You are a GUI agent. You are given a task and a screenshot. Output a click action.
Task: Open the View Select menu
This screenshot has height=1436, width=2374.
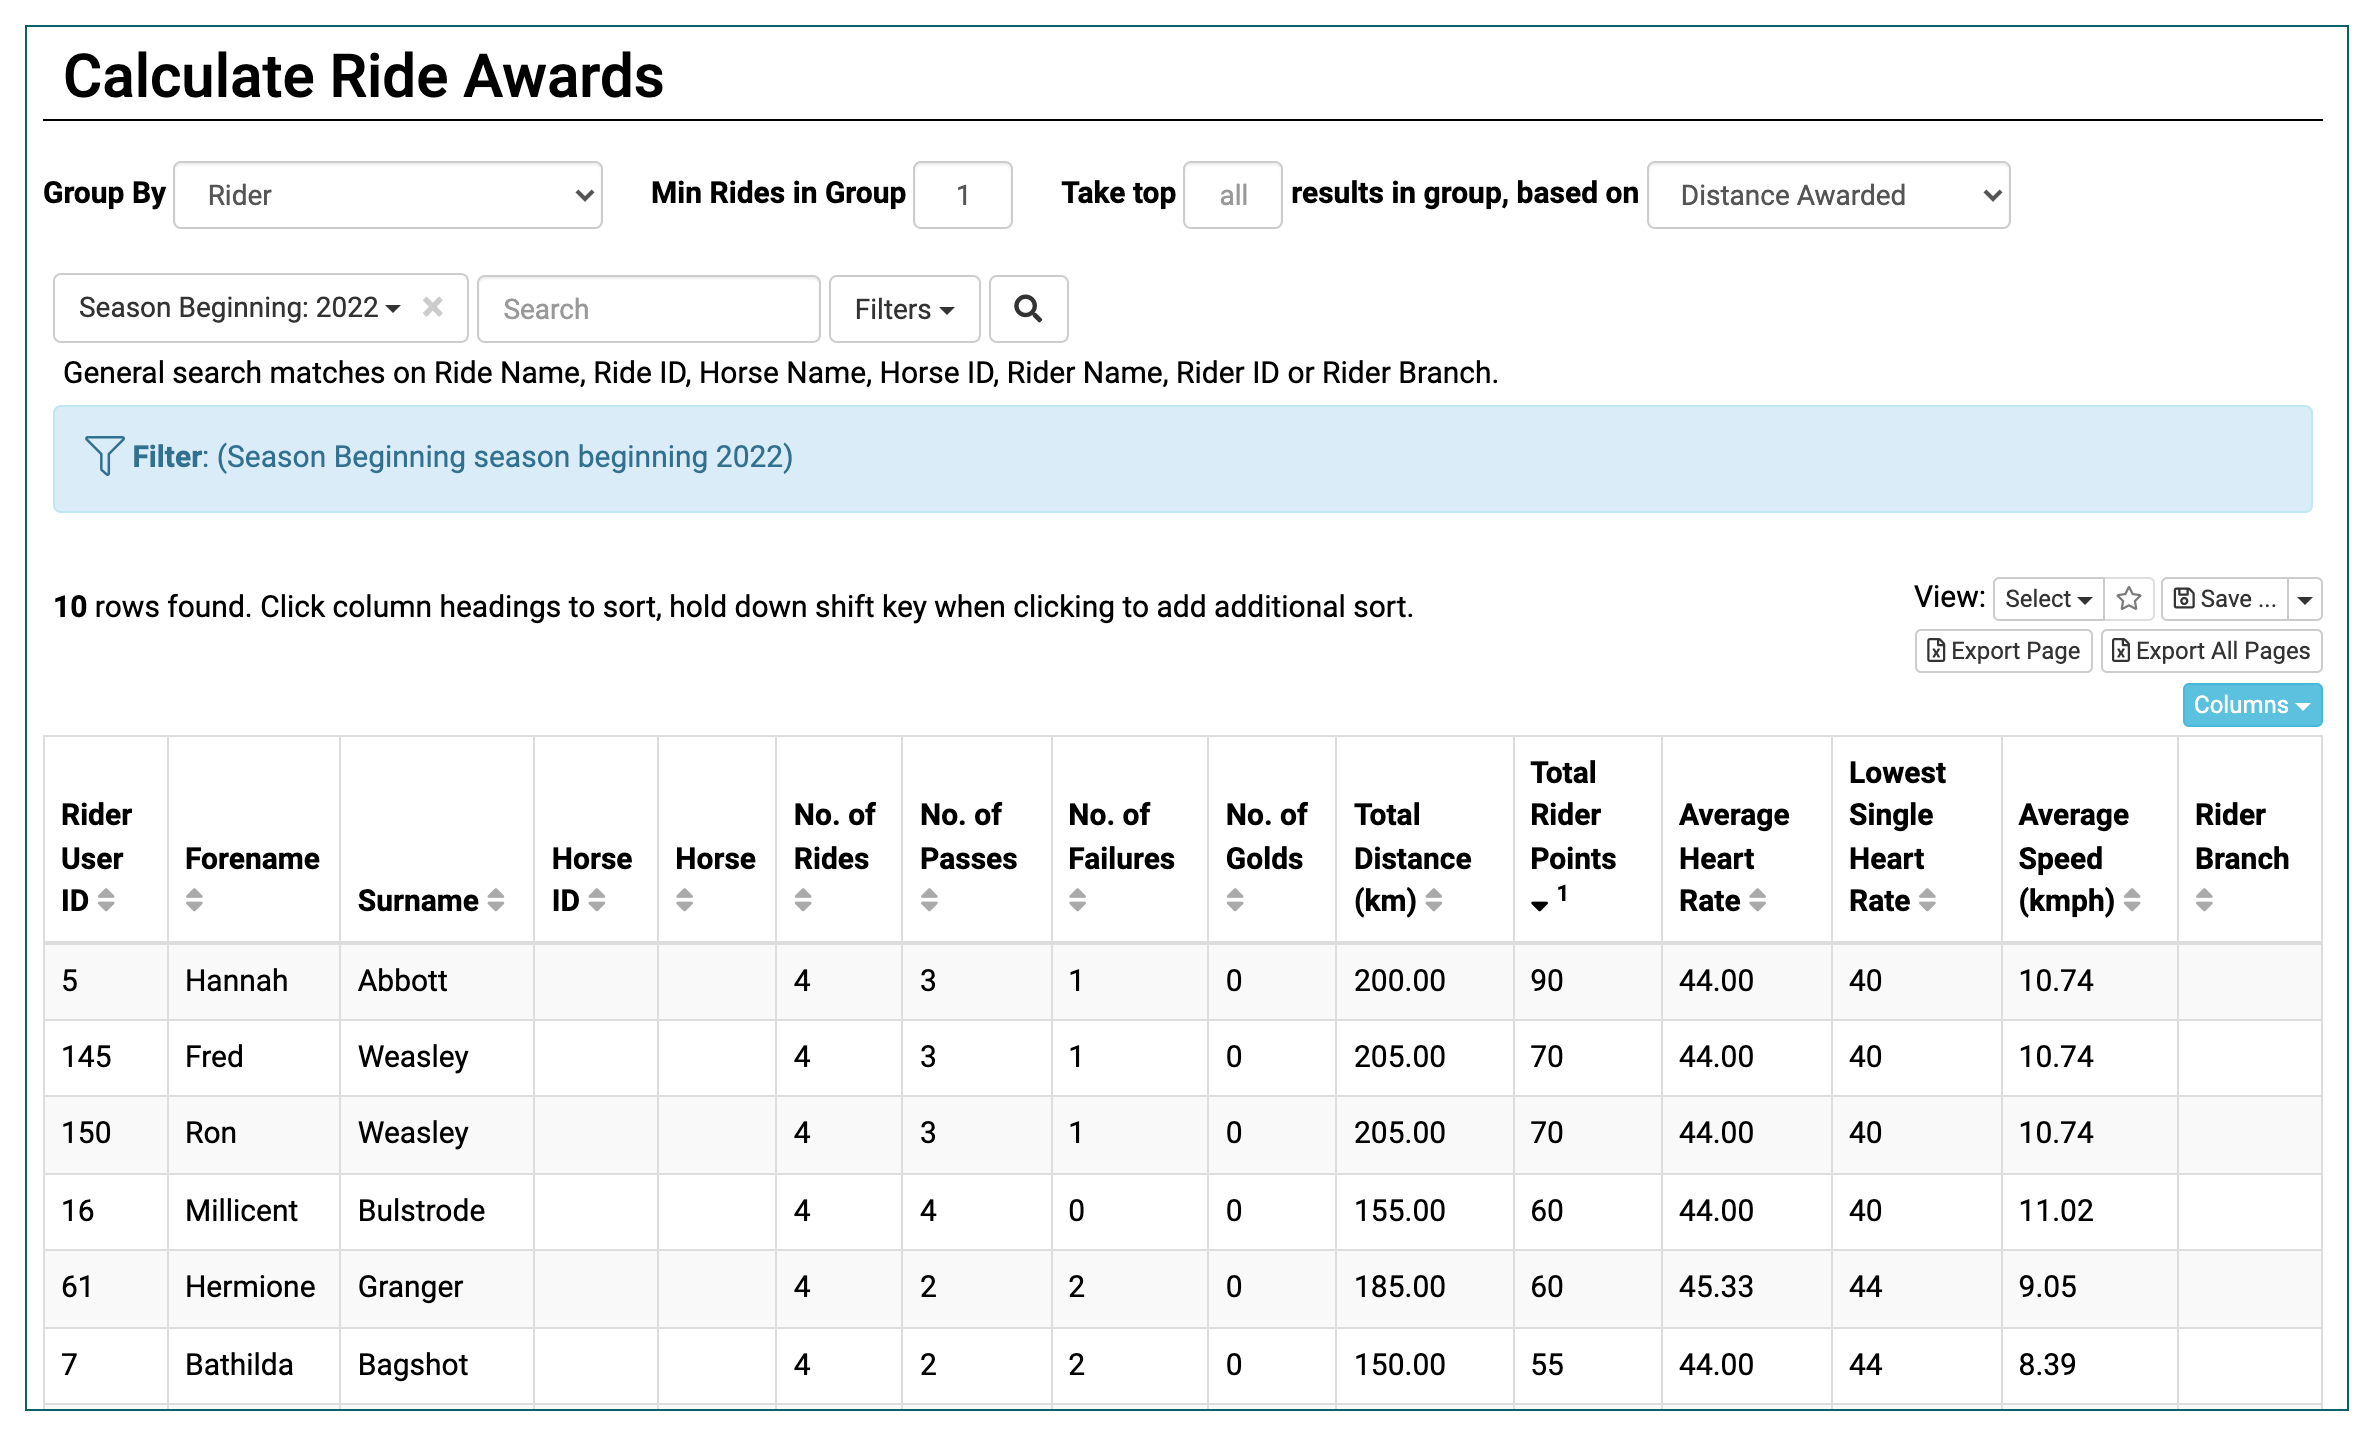coord(2047,599)
